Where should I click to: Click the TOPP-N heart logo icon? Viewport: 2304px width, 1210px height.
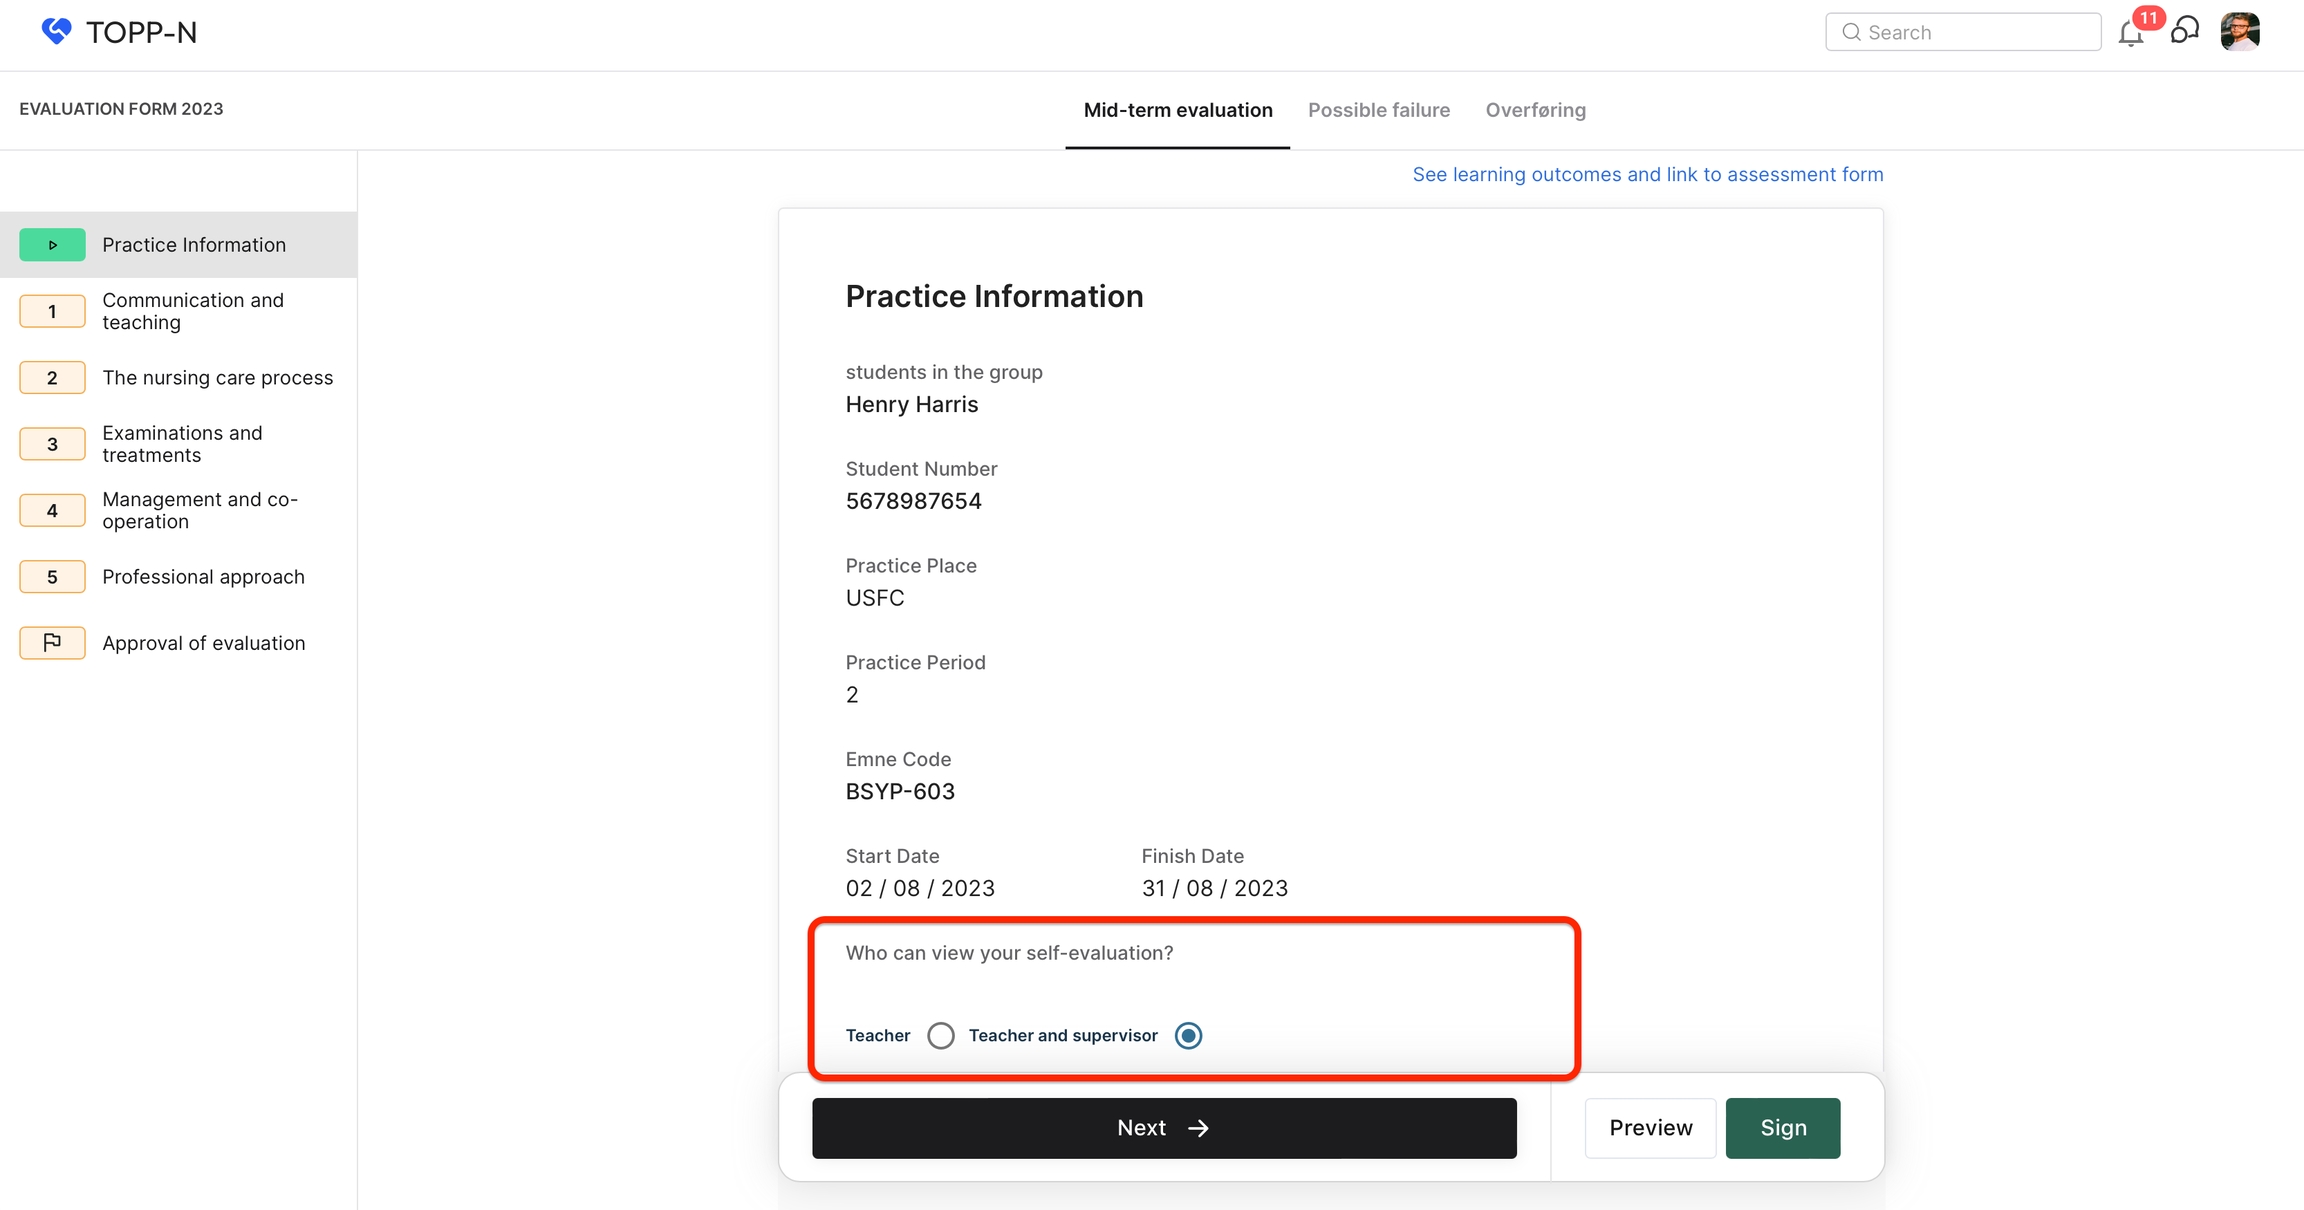(x=56, y=31)
